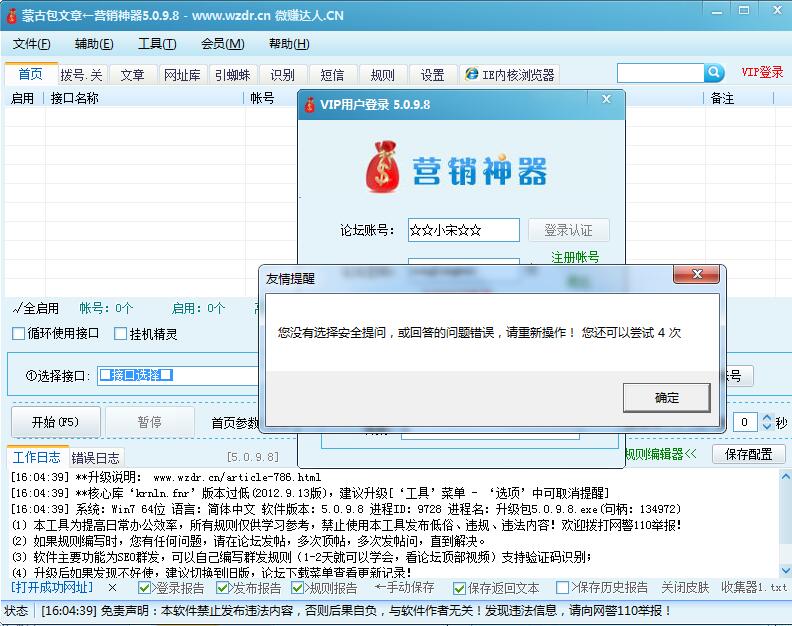Open the 文件(F) menu
Image resolution: width=792 pixels, height=626 pixels.
31,44
